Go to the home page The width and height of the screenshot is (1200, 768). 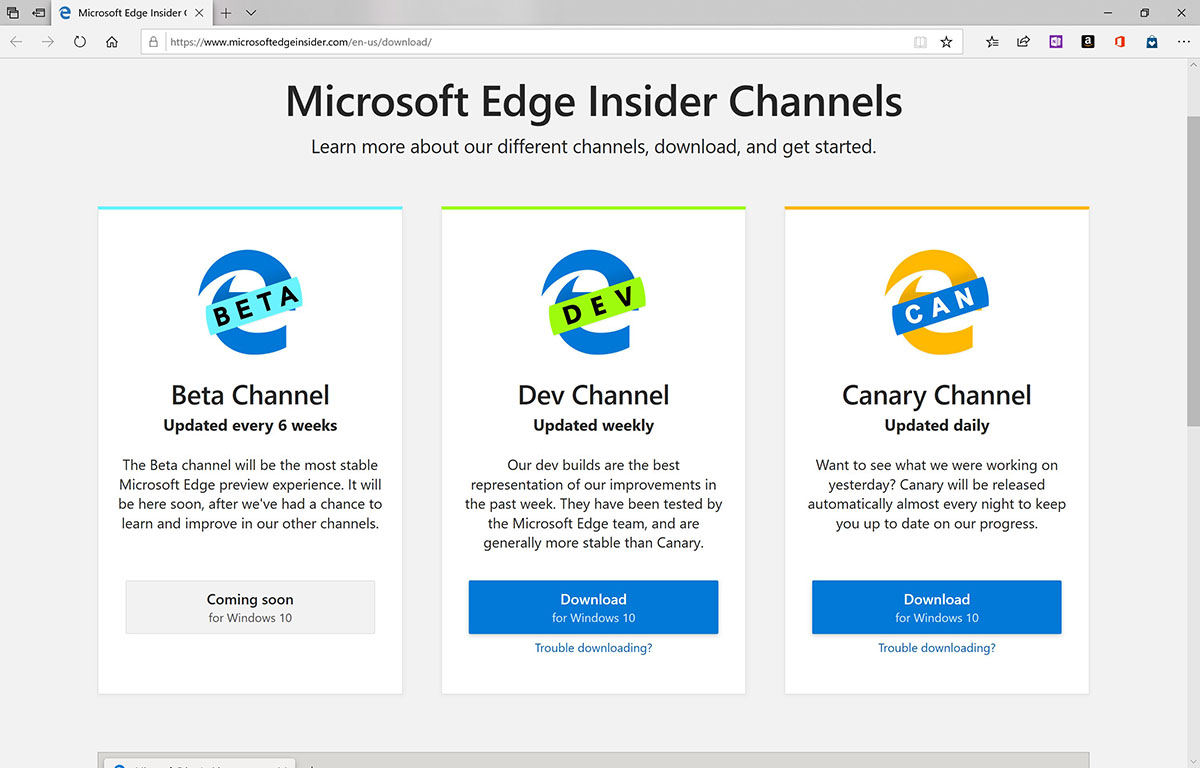coord(112,42)
